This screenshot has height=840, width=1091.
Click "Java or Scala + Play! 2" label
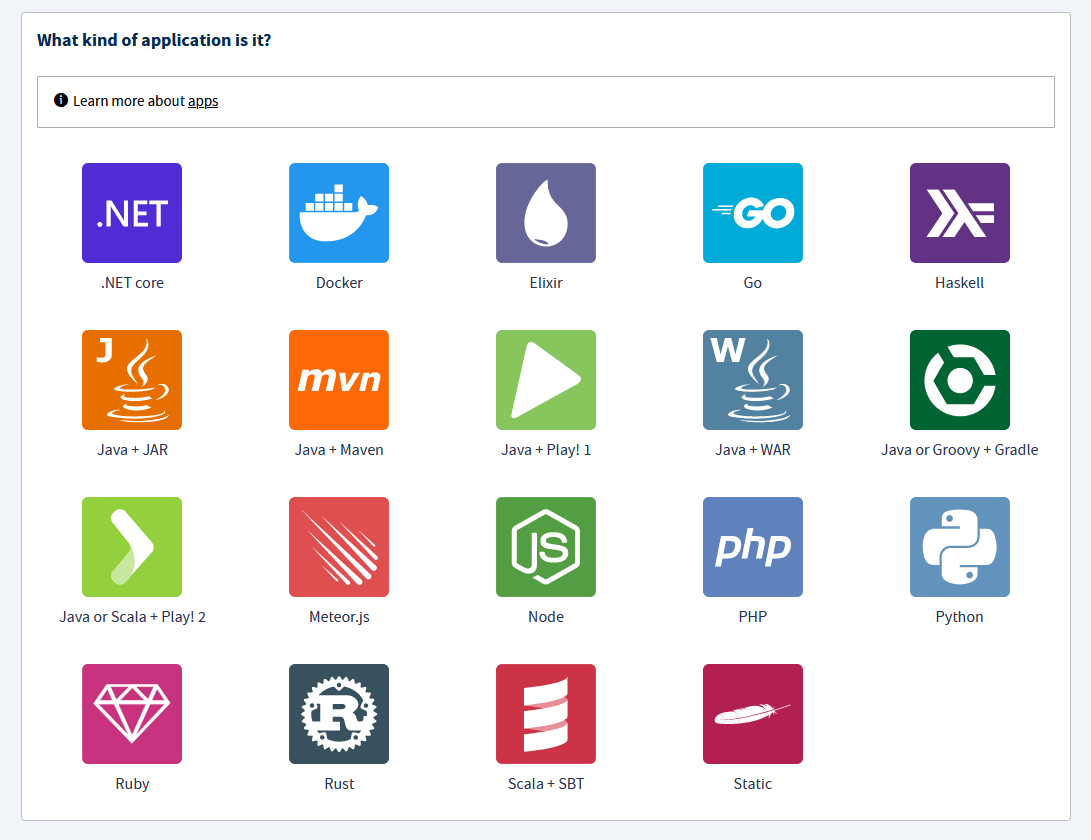point(132,617)
